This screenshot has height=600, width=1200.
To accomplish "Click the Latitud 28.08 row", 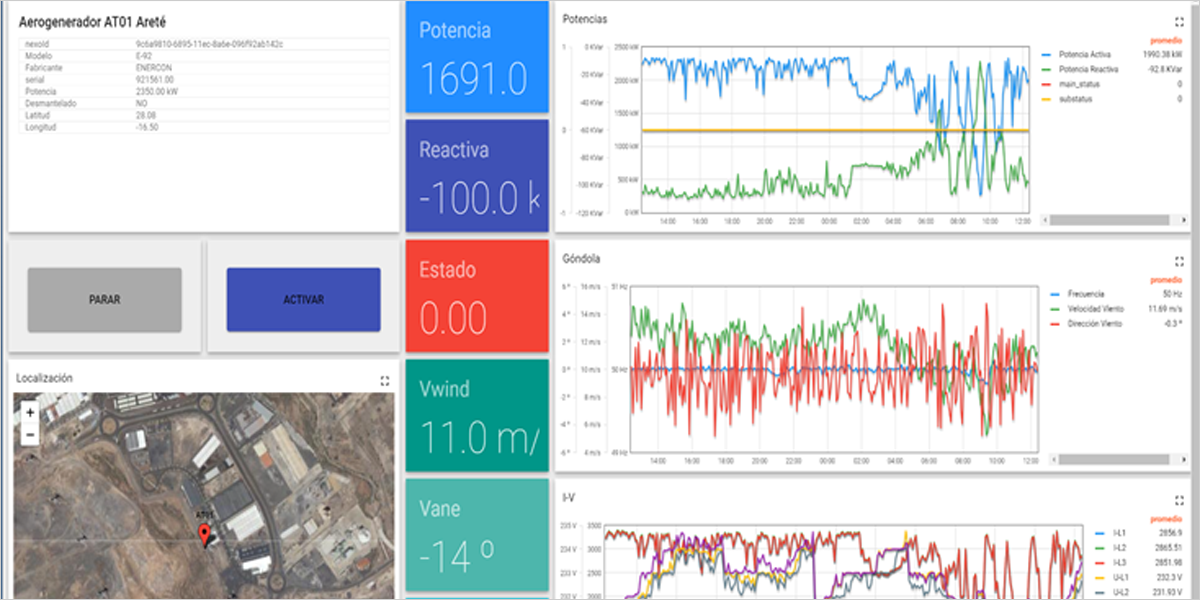I will point(205,116).
